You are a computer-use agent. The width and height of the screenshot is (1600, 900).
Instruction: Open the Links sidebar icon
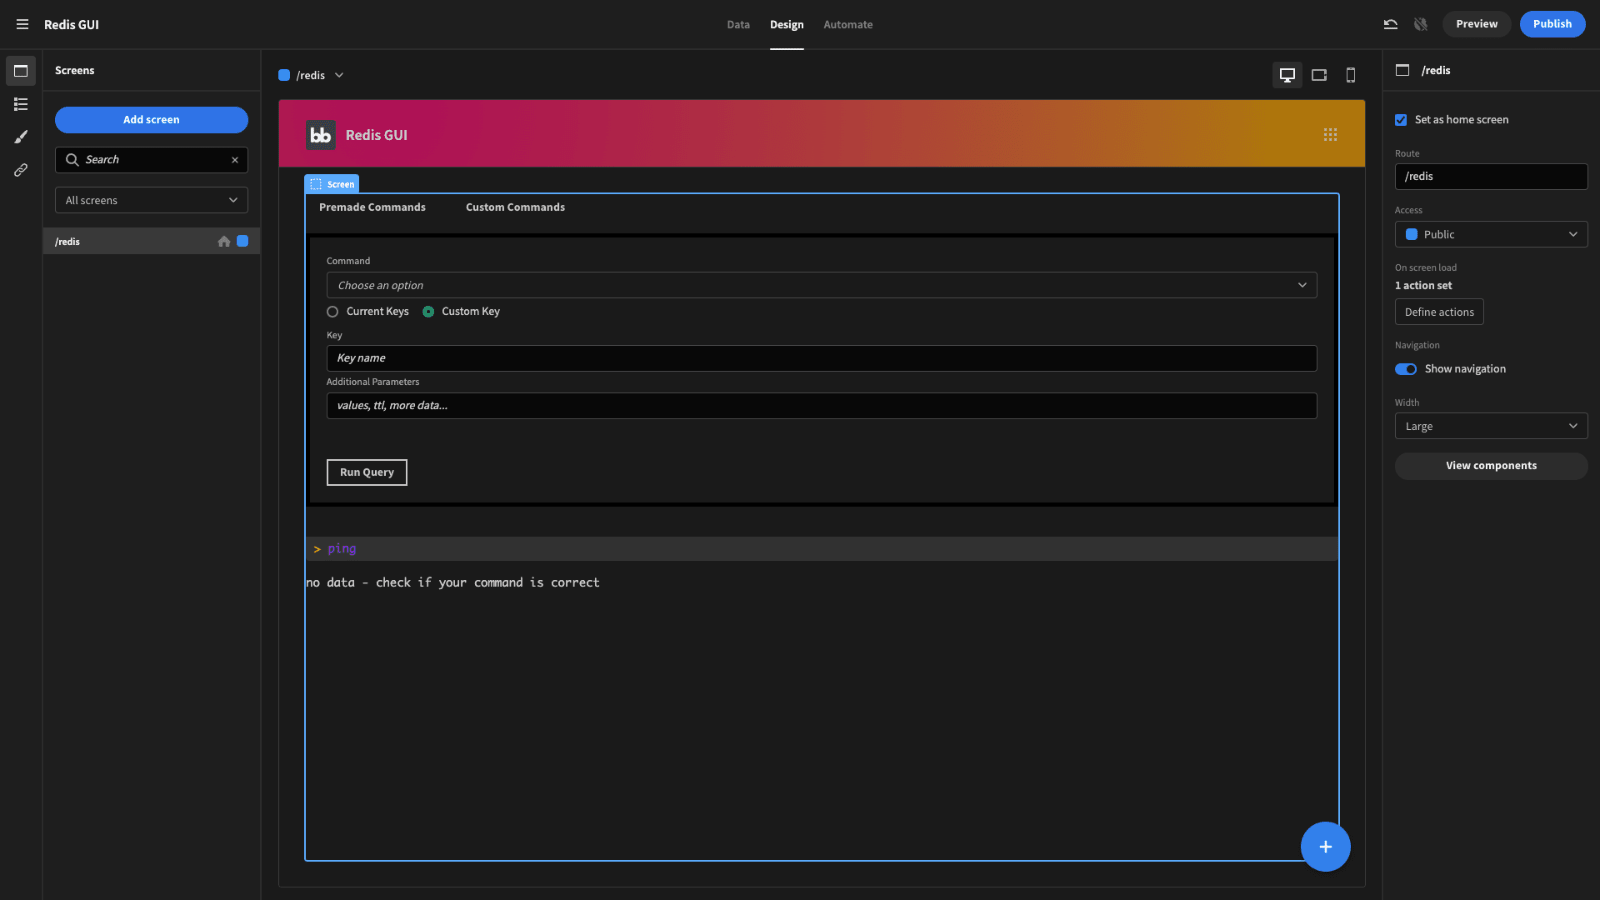[x=21, y=170]
